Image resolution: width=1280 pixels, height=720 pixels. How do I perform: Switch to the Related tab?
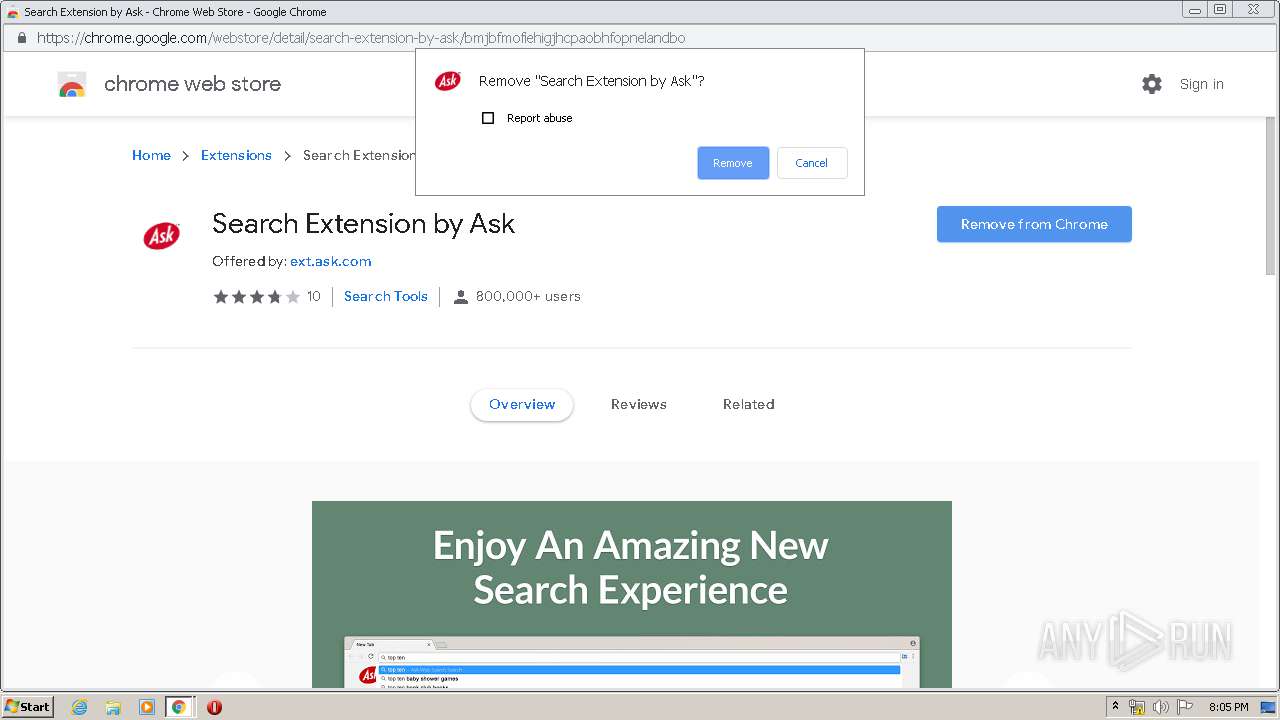(x=749, y=404)
